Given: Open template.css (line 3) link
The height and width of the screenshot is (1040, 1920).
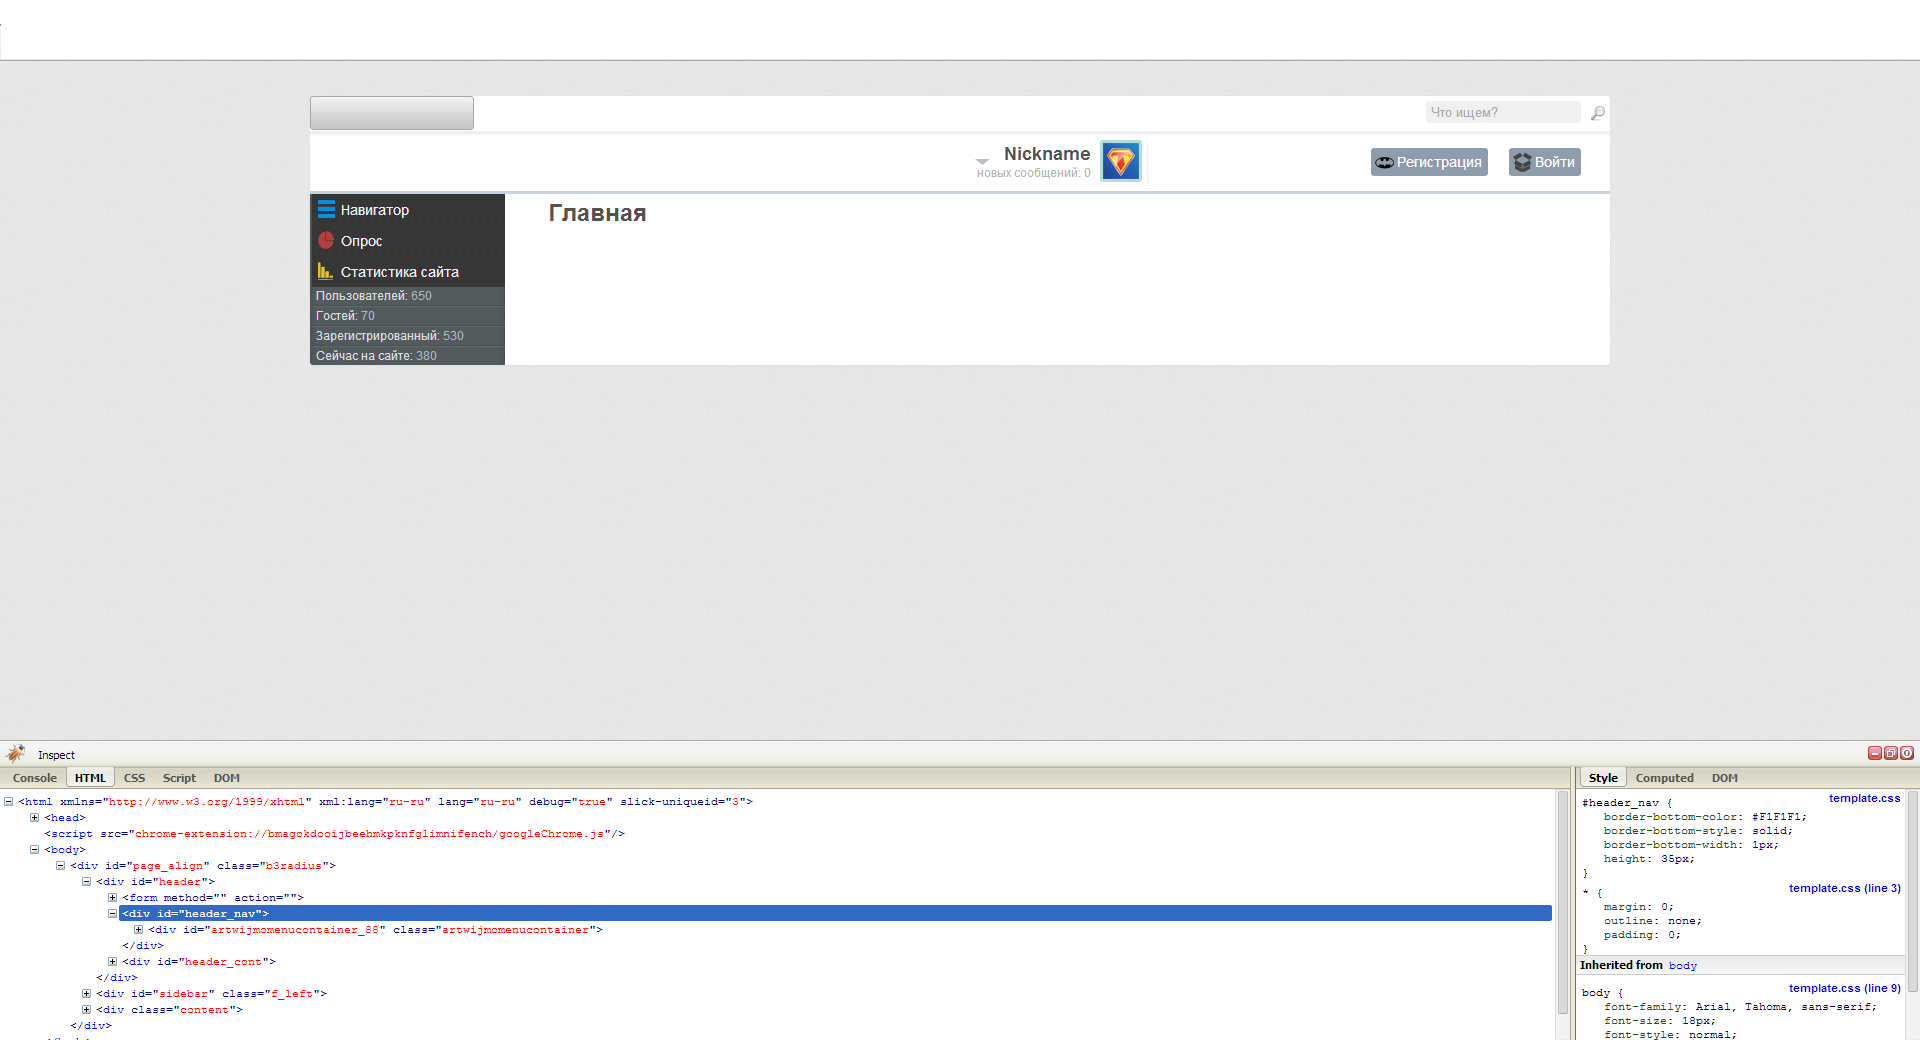Looking at the screenshot, I should click(1845, 888).
